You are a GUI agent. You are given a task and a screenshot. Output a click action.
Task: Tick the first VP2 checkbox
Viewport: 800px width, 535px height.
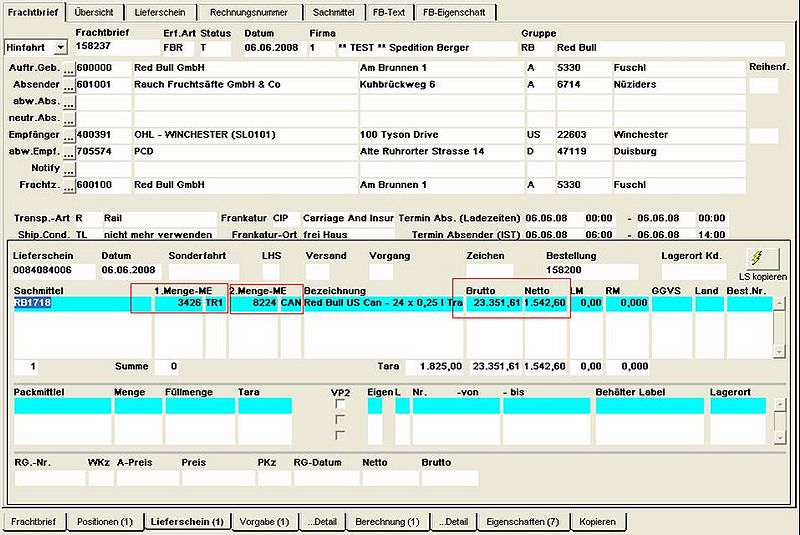(x=340, y=404)
